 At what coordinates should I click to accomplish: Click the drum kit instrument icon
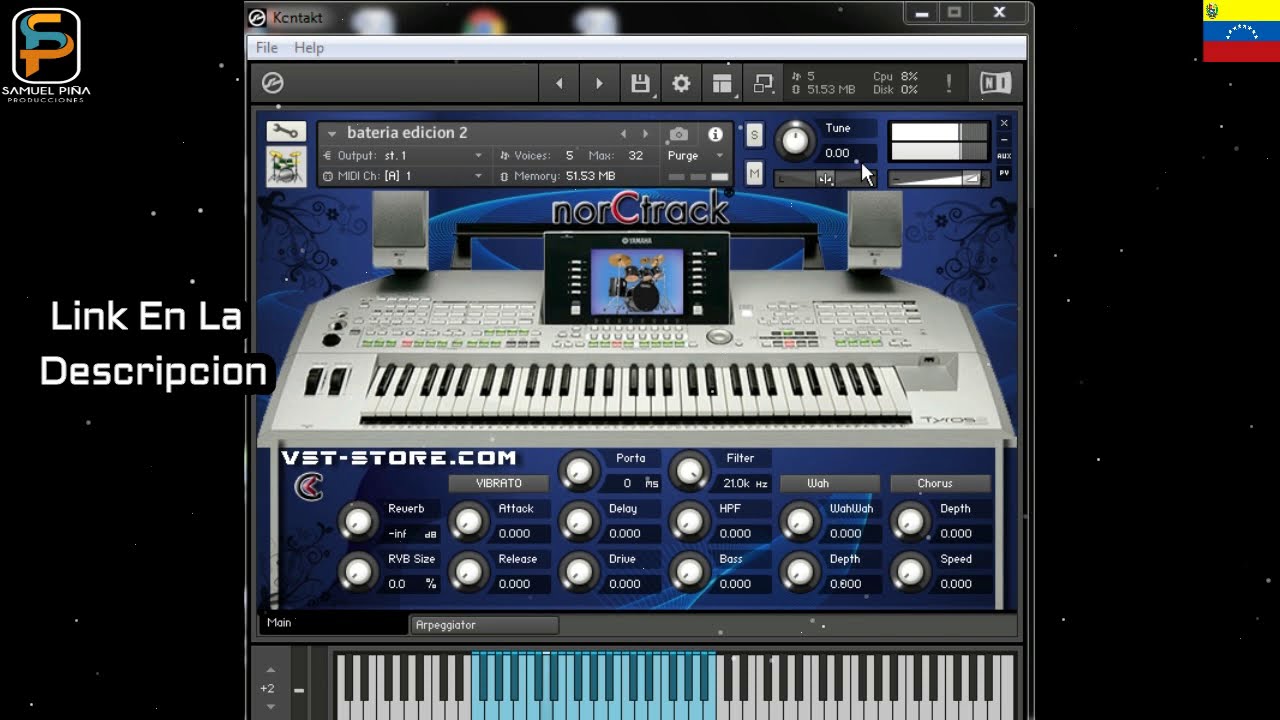tap(286, 167)
